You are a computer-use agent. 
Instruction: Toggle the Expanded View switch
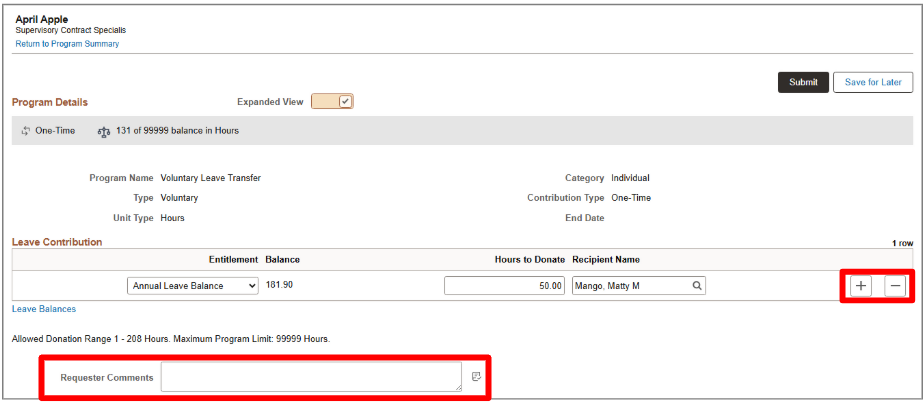pos(332,102)
